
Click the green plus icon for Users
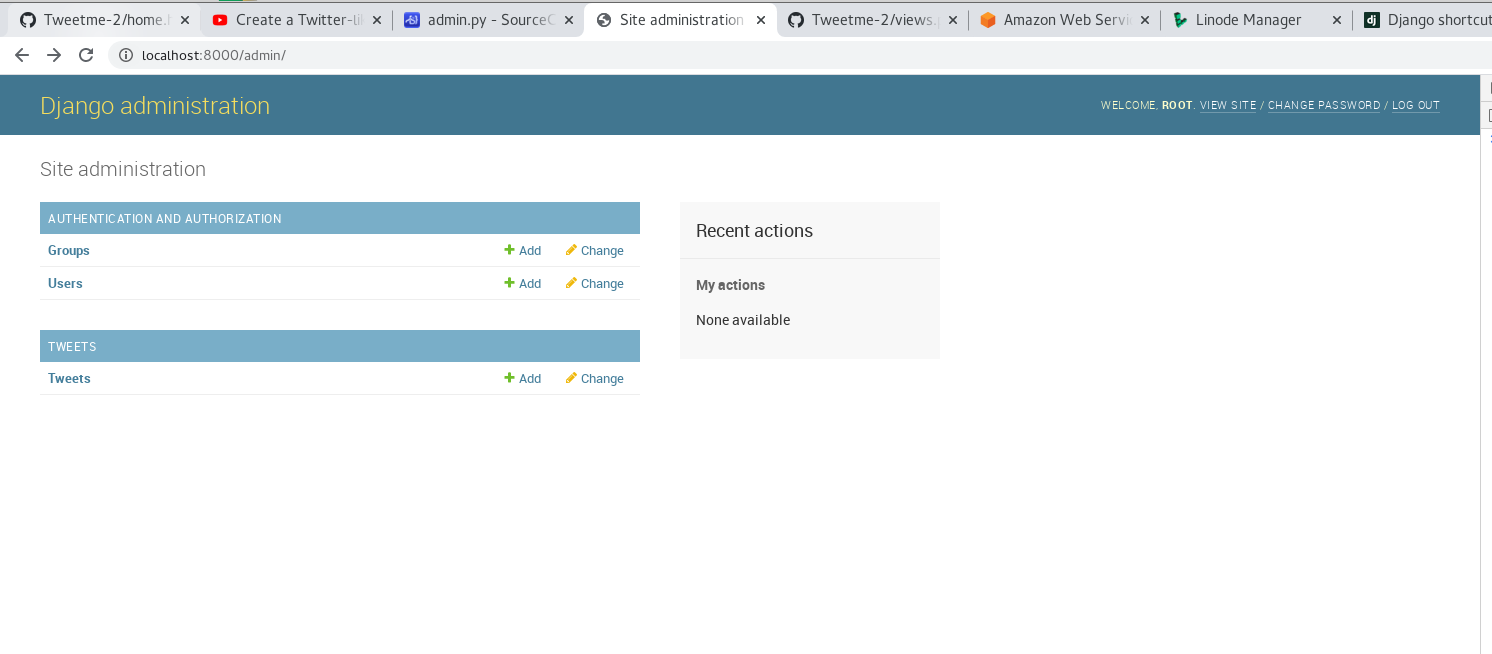[509, 283]
